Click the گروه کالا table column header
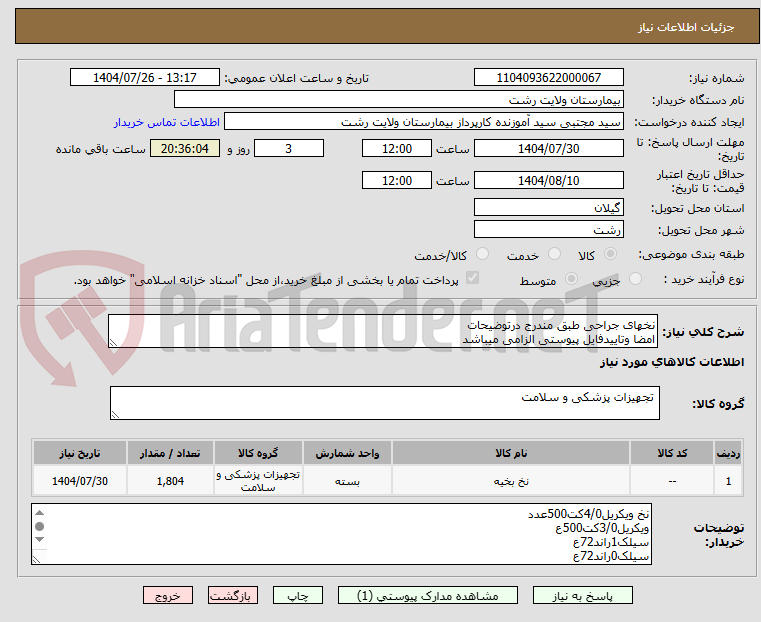 (x=258, y=453)
